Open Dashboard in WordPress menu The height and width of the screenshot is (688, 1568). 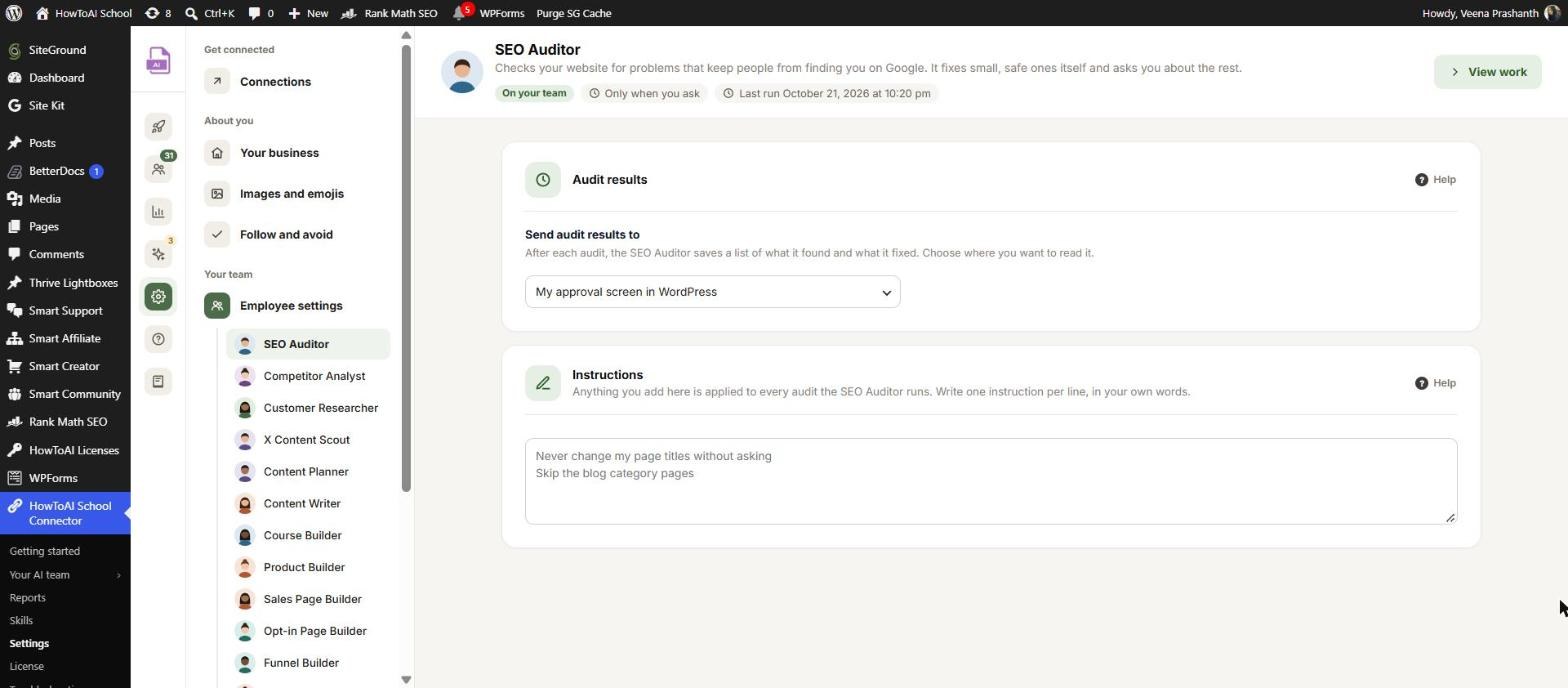tap(65, 78)
